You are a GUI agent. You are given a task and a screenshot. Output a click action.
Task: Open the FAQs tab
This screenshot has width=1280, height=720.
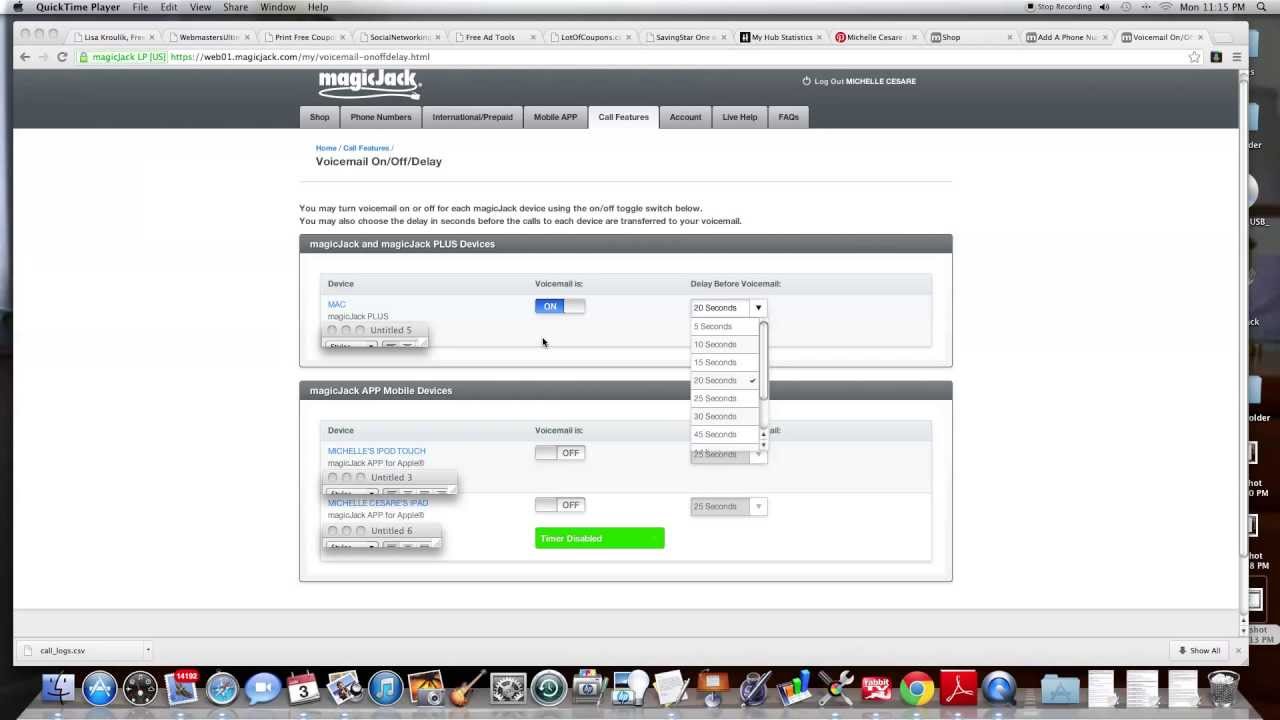pos(789,117)
